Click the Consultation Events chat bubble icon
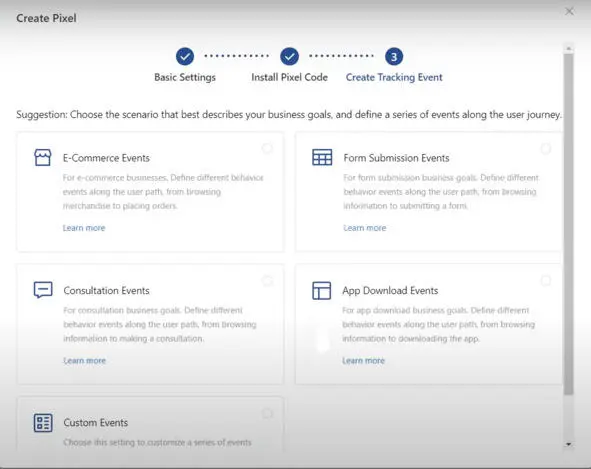 pos(43,290)
